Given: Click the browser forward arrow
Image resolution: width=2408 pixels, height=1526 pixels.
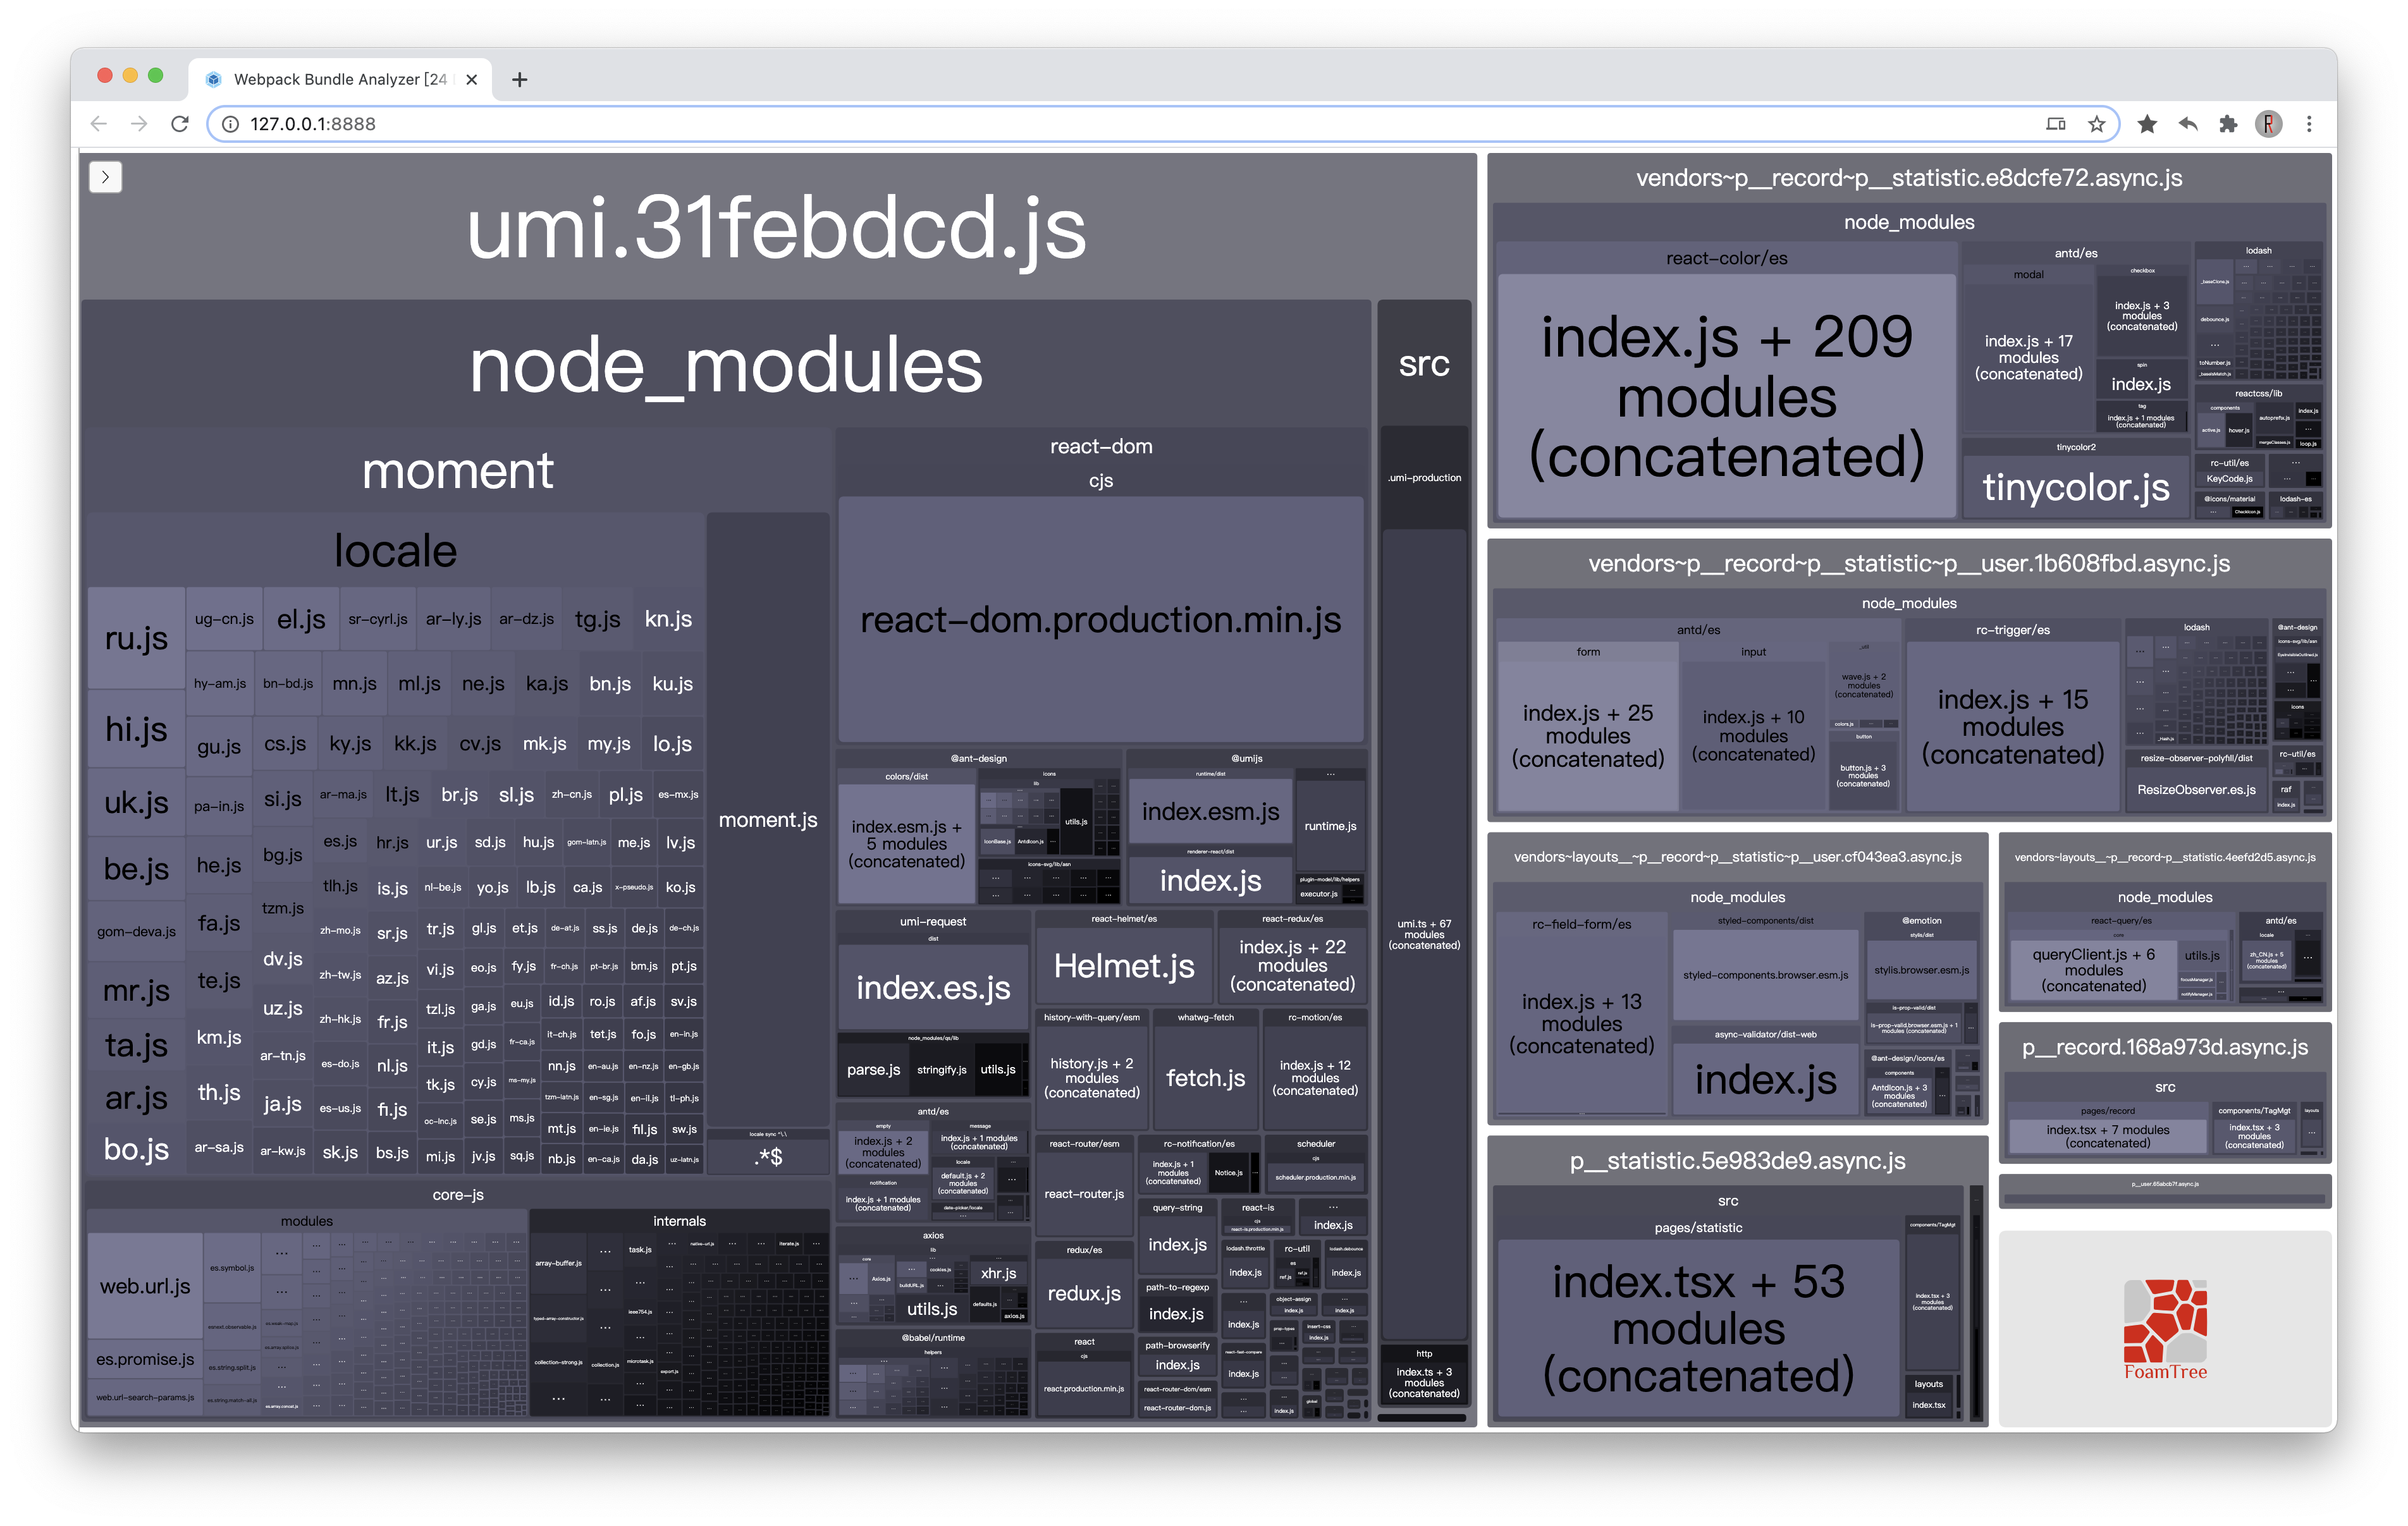Looking at the screenshot, I should click(139, 124).
